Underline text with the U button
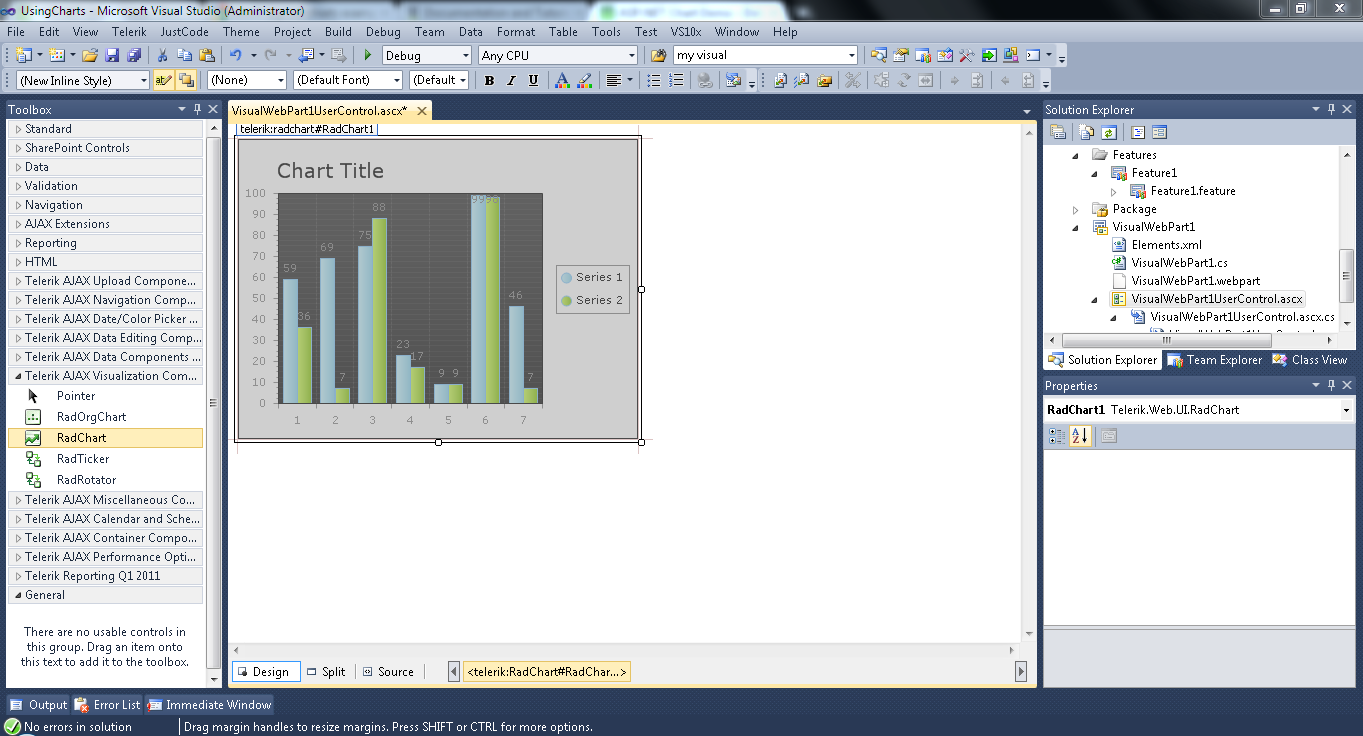 click(533, 81)
